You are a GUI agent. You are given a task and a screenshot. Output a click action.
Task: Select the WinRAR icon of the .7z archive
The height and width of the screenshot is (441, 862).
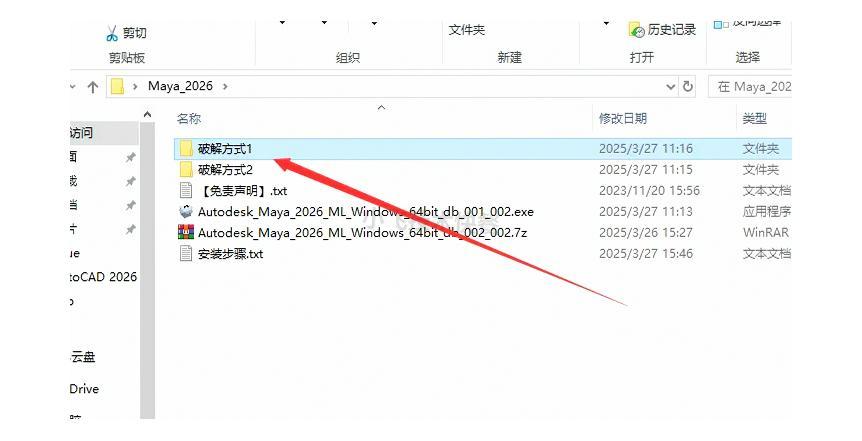(x=186, y=232)
